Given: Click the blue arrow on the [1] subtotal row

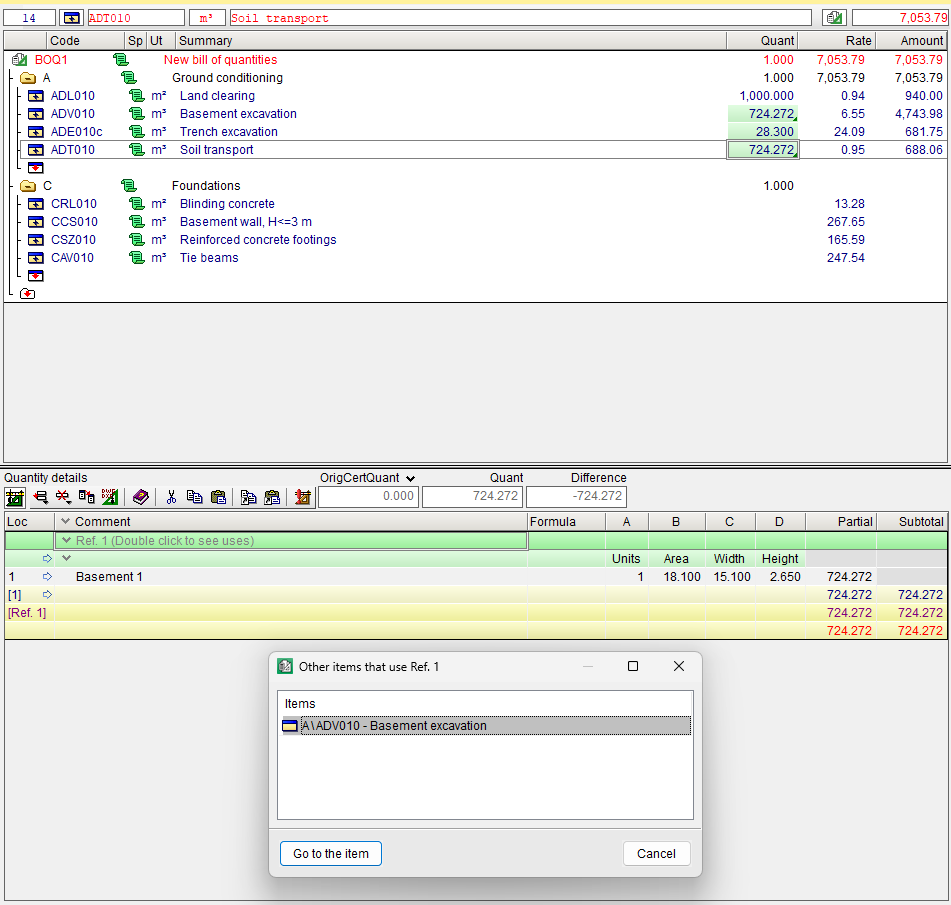Looking at the screenshot, I should coord(47,594).
